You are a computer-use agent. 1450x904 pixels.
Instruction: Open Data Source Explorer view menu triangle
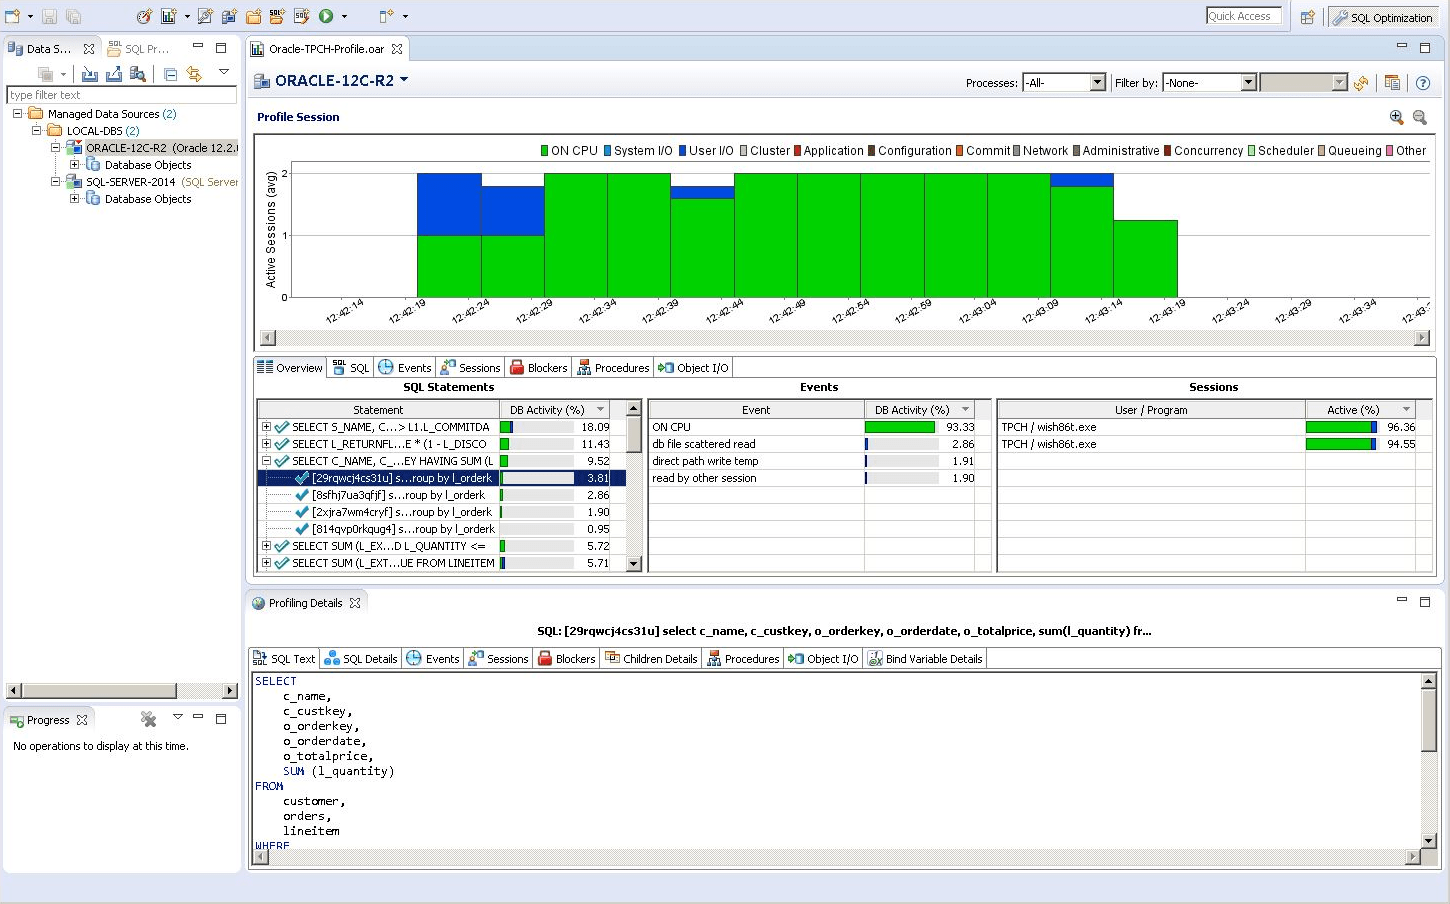coord(224,72)
